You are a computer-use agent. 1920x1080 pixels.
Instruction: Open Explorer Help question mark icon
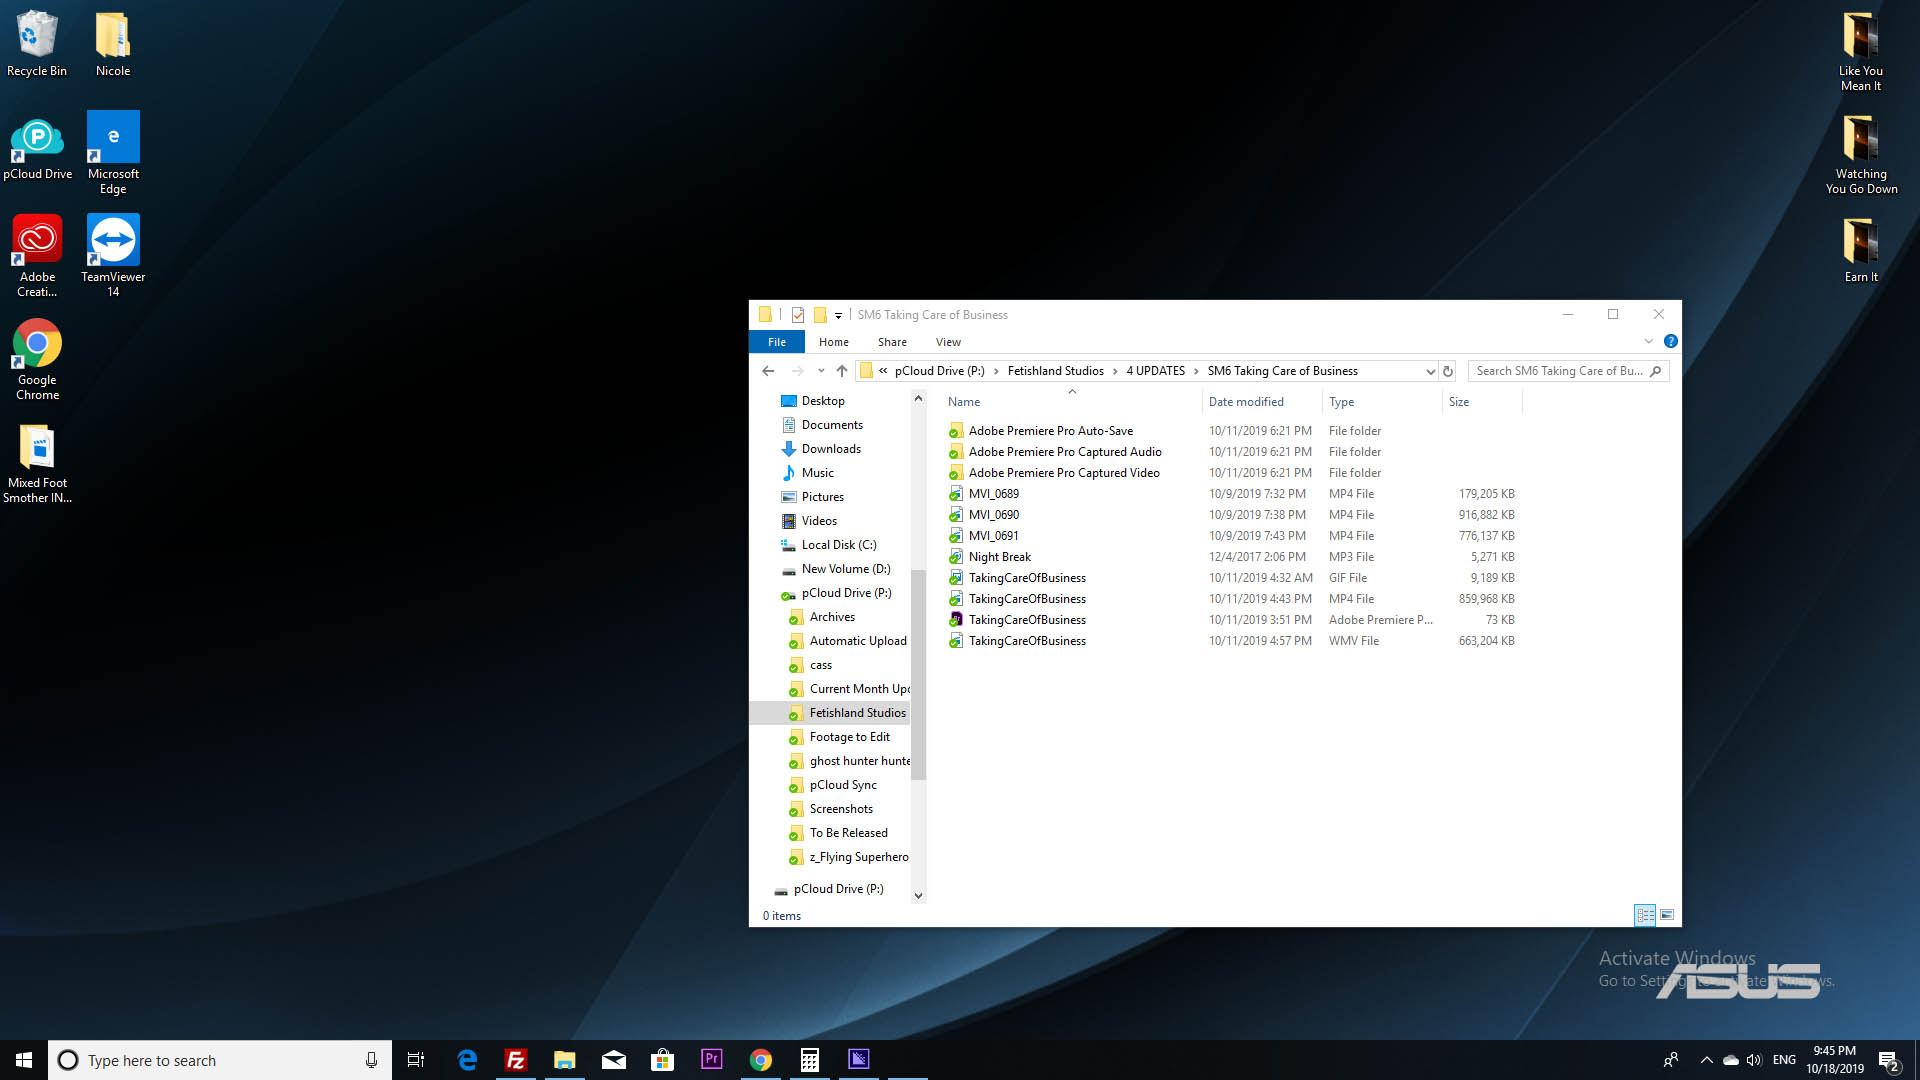(x=1670, y=342)
